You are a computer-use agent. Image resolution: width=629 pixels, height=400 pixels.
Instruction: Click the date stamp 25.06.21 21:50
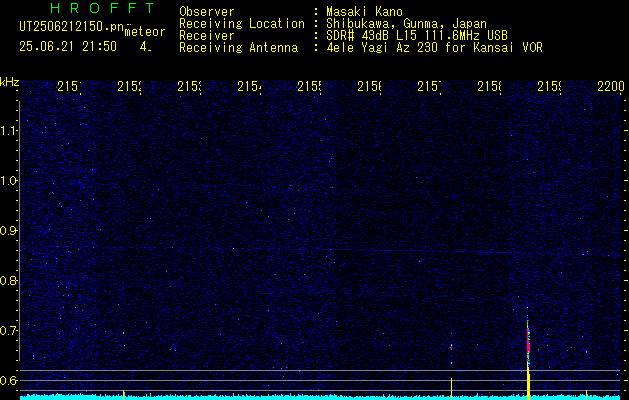click(x=68, y=47)
